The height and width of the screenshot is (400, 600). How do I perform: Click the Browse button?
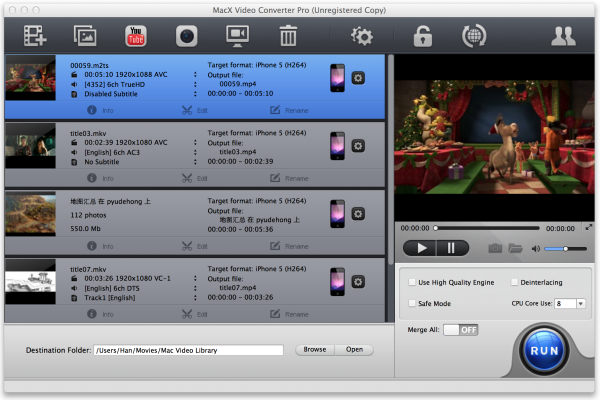pos(315,349)
